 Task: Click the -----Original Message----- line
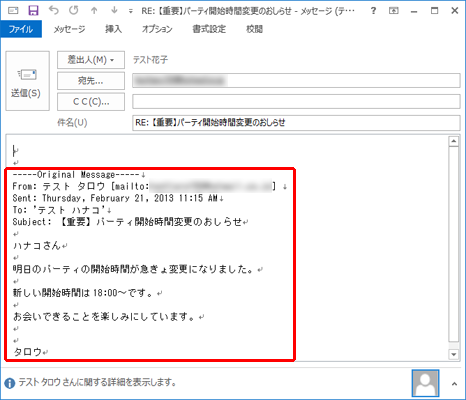pyautogui.click(x=79, y=175)
